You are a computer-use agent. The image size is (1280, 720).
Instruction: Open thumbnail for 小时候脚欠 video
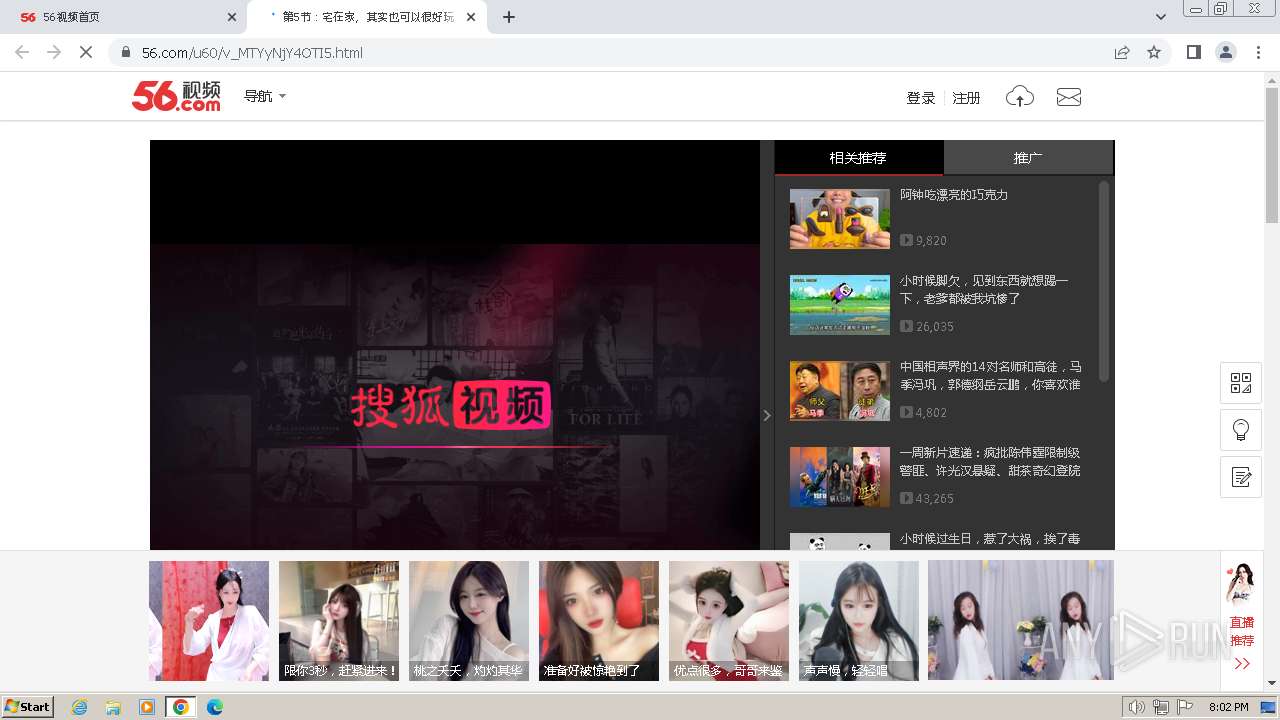point(840,305)
